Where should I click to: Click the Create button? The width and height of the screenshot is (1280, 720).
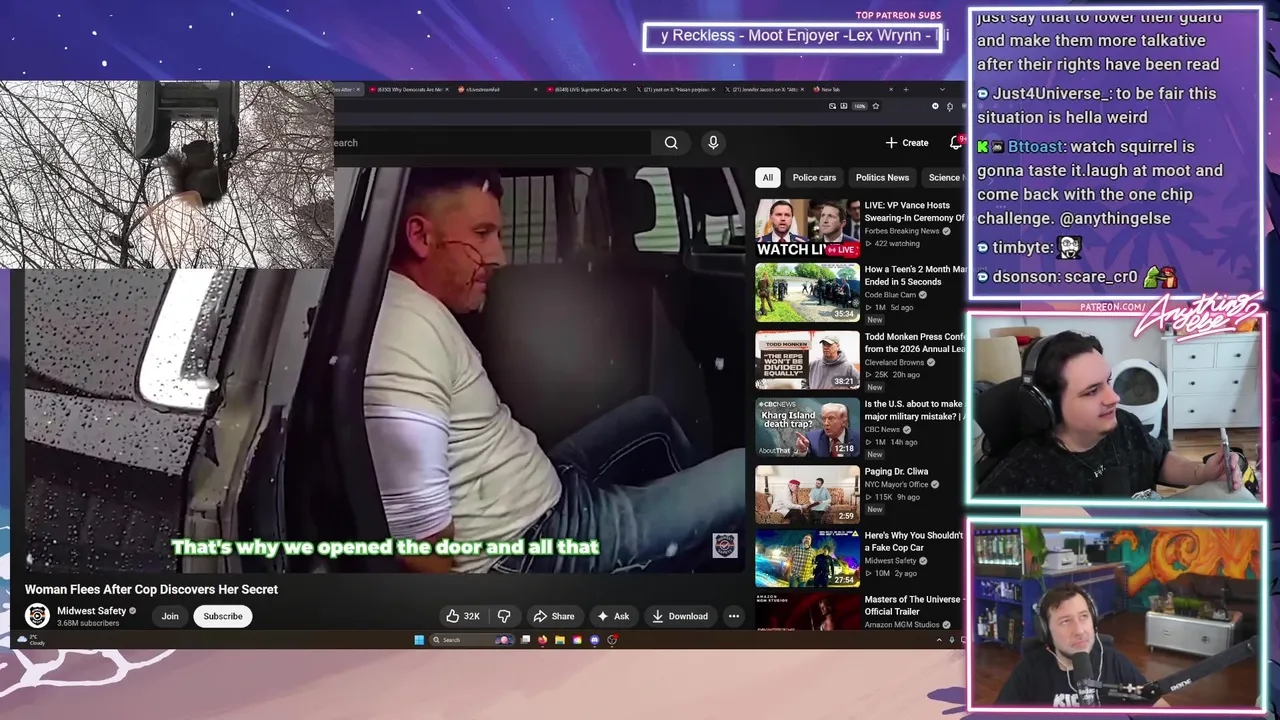(x=907, y=143)
